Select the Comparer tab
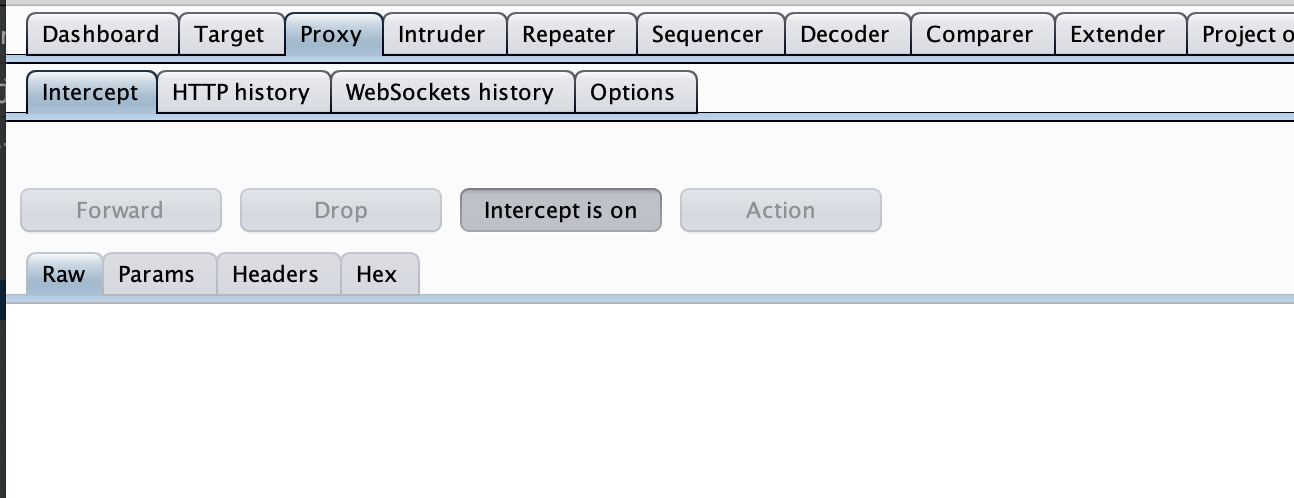Viewport: 1294px width, 498px height. 979,35
